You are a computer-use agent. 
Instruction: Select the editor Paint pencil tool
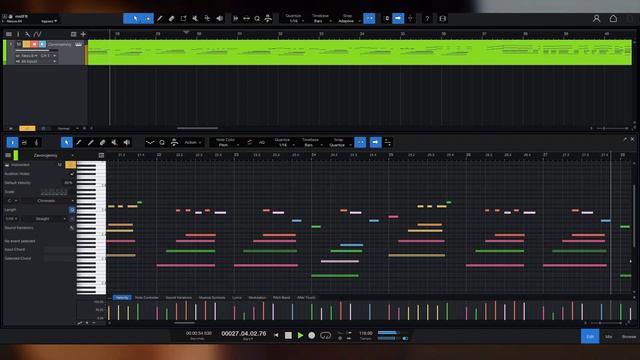click(x=79, y=142)
